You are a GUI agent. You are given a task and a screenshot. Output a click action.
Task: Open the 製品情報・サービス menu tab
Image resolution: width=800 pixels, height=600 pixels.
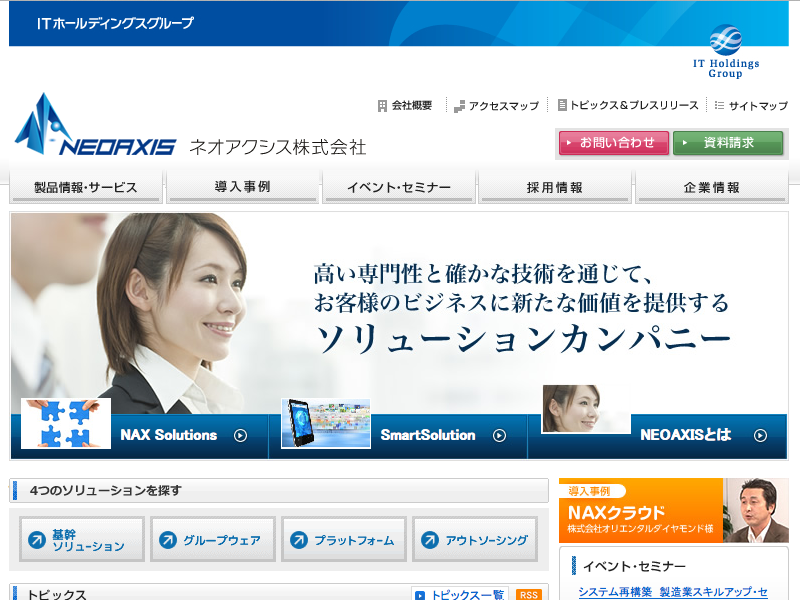[x=86, y=187]
